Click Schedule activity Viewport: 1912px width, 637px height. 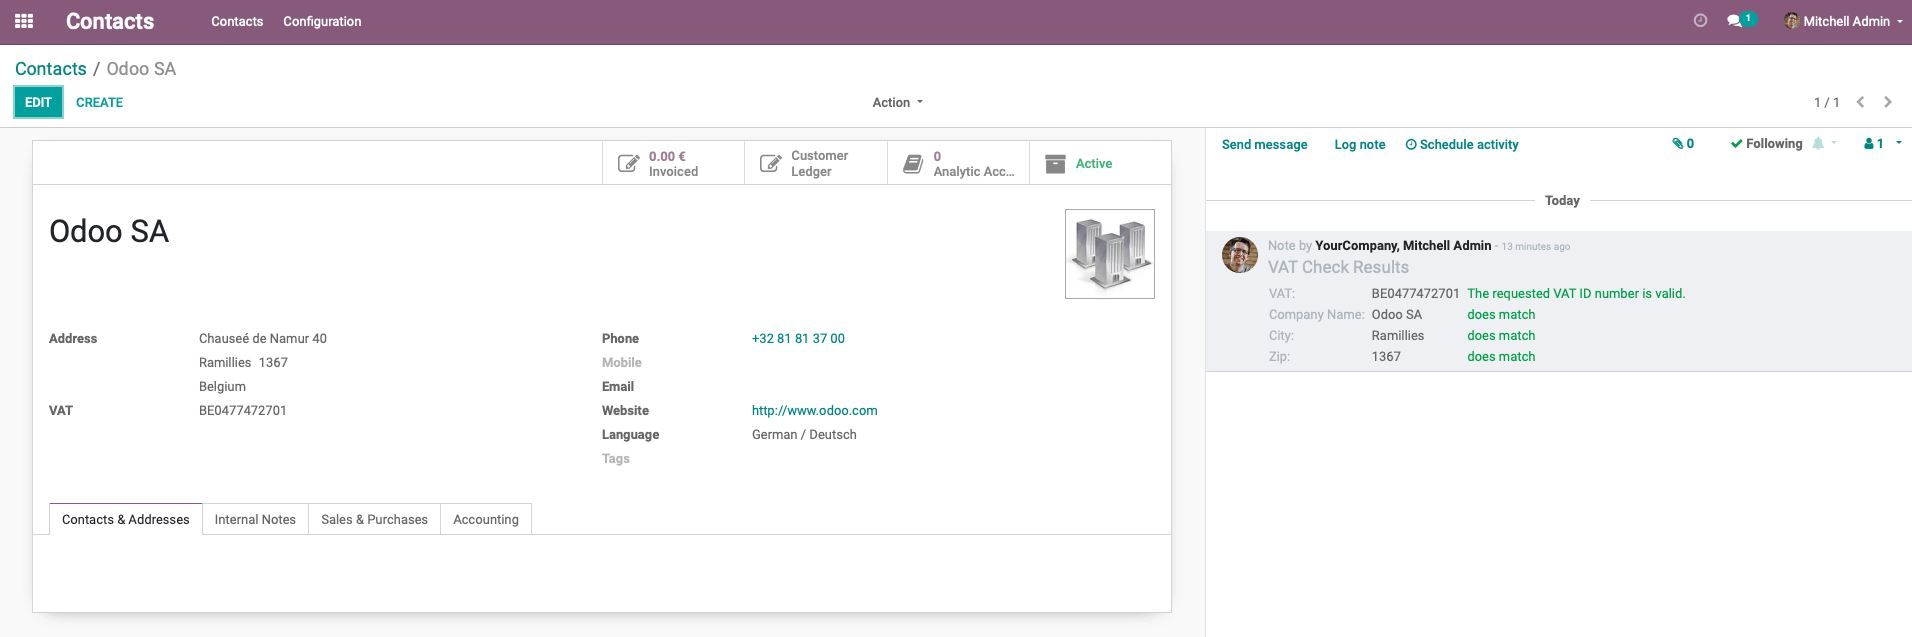[x=1462, y=144]
